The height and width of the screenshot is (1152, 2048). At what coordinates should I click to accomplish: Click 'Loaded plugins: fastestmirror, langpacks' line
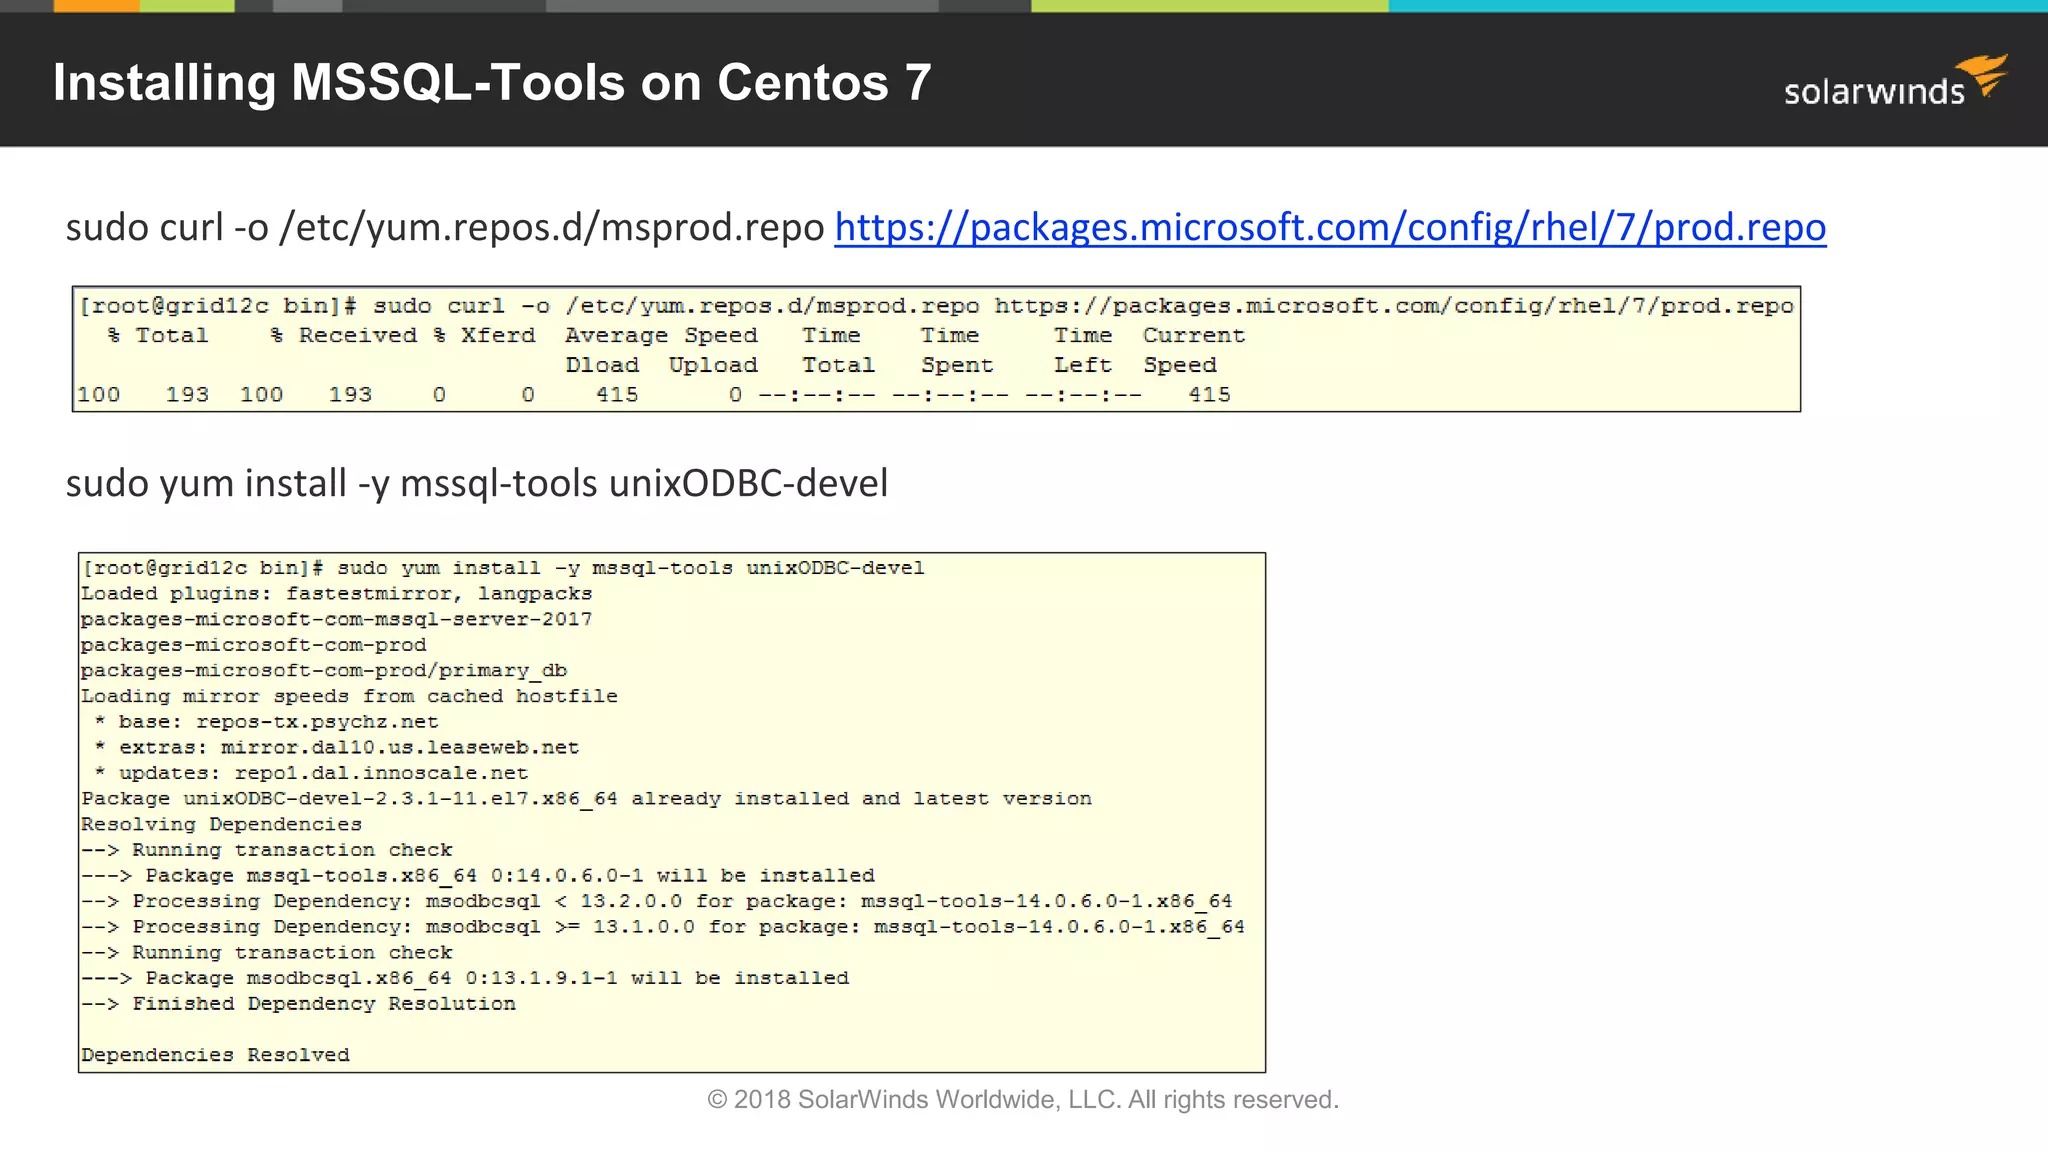(x=337, y=594)
